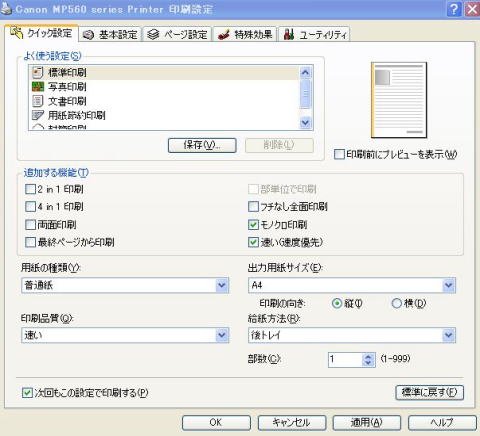Image resolution: width=480 pixels, height=436 pixels.
Task: Click the ヘルプ button
Action: tap(442, 423)
